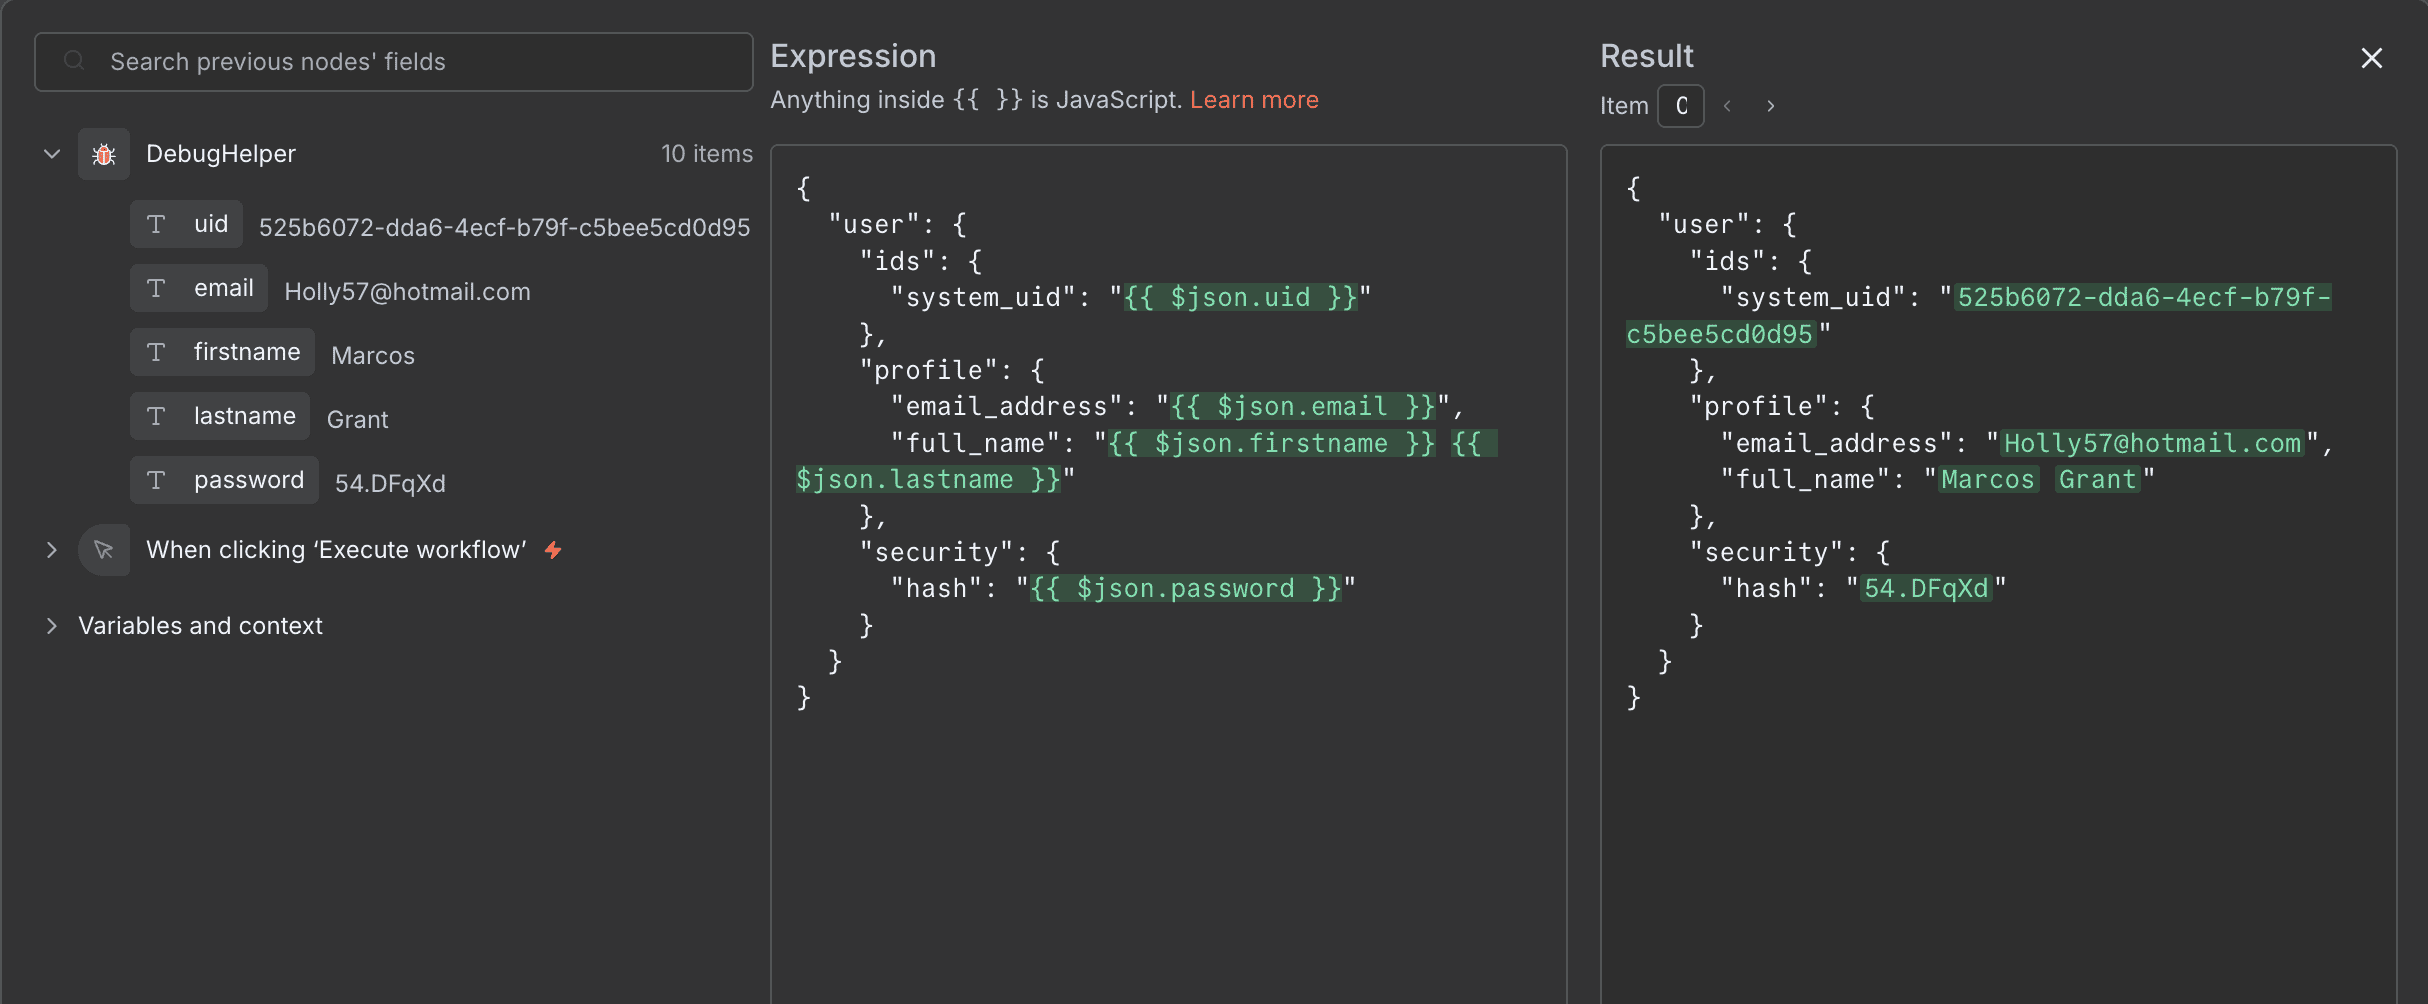Expand When clicking 'Execute workflow' node
2428x1004 pixels.
pyautogui.click(x=51, y=549)
